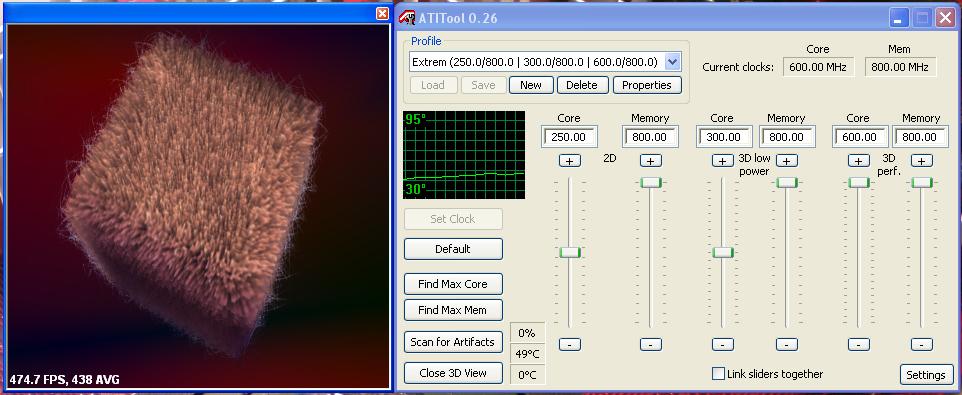
Task: Decrease 3D low power Memory with minus button
Action: tap(787, 344)
